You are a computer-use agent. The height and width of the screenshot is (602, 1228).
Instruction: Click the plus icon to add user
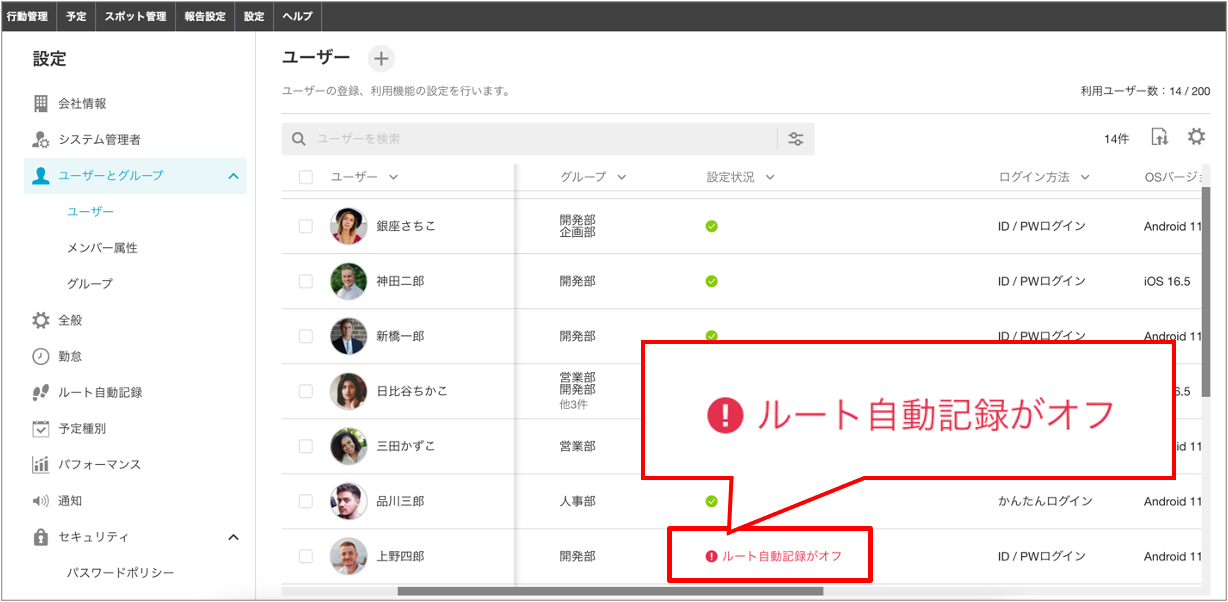381,59
